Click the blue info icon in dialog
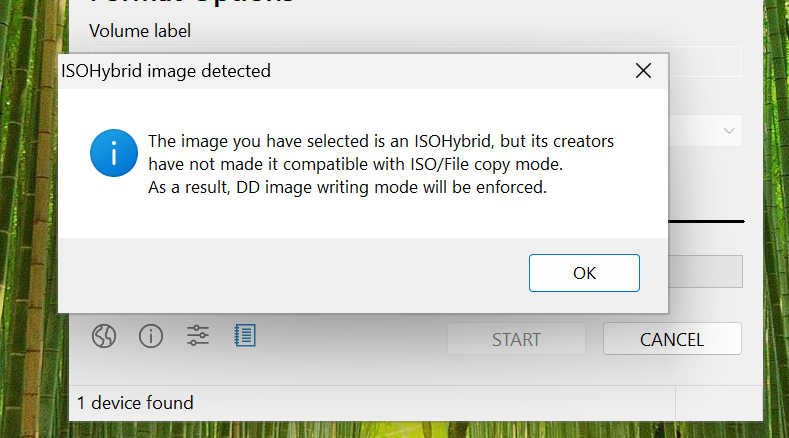This screenshot has width=789, height=438. 114,153
